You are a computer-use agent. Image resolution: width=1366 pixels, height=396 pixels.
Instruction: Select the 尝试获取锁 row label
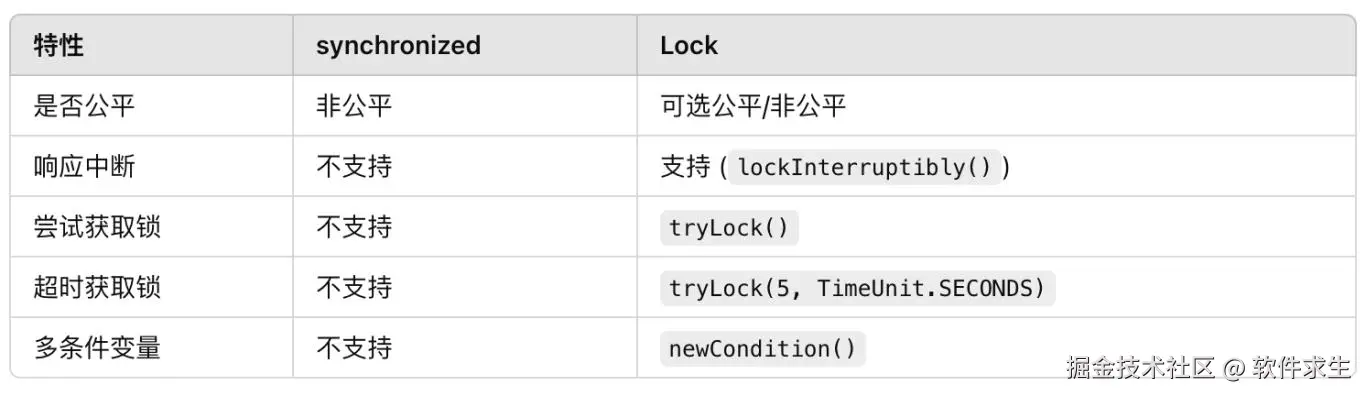coord(97,227)
